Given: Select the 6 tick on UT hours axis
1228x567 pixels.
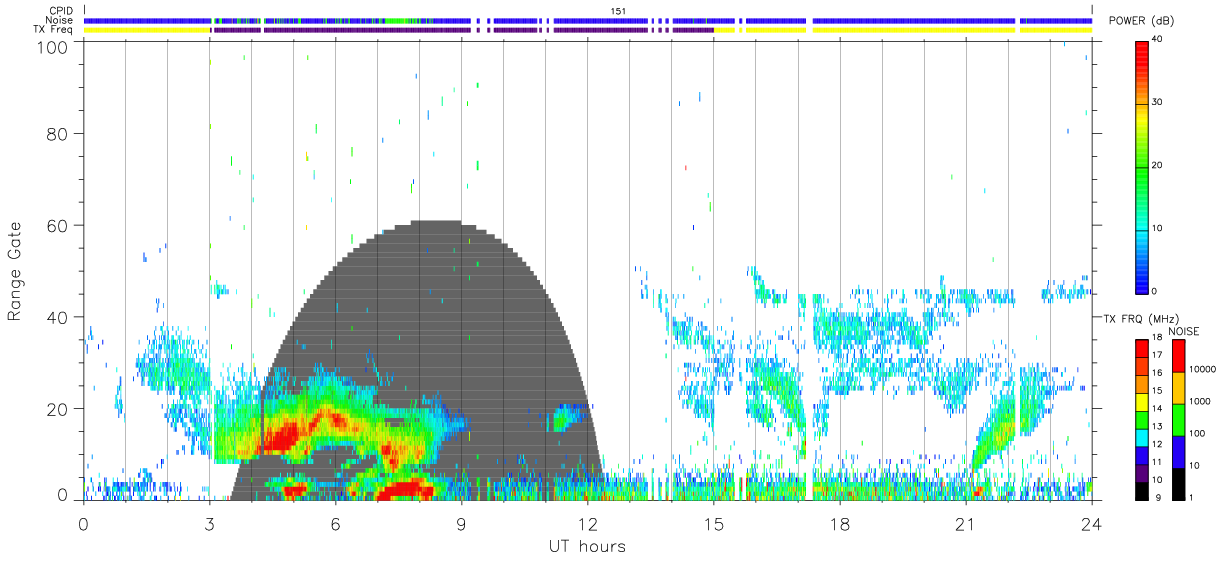Looking at the screenshot, I should point(335,523).
